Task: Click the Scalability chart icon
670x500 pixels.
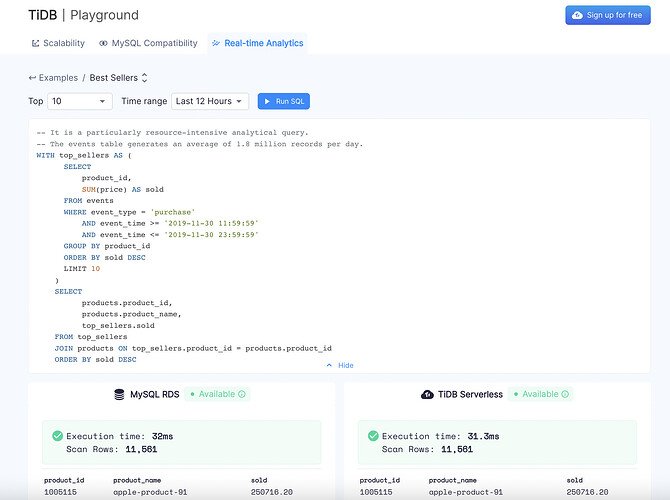Action: 35,43
